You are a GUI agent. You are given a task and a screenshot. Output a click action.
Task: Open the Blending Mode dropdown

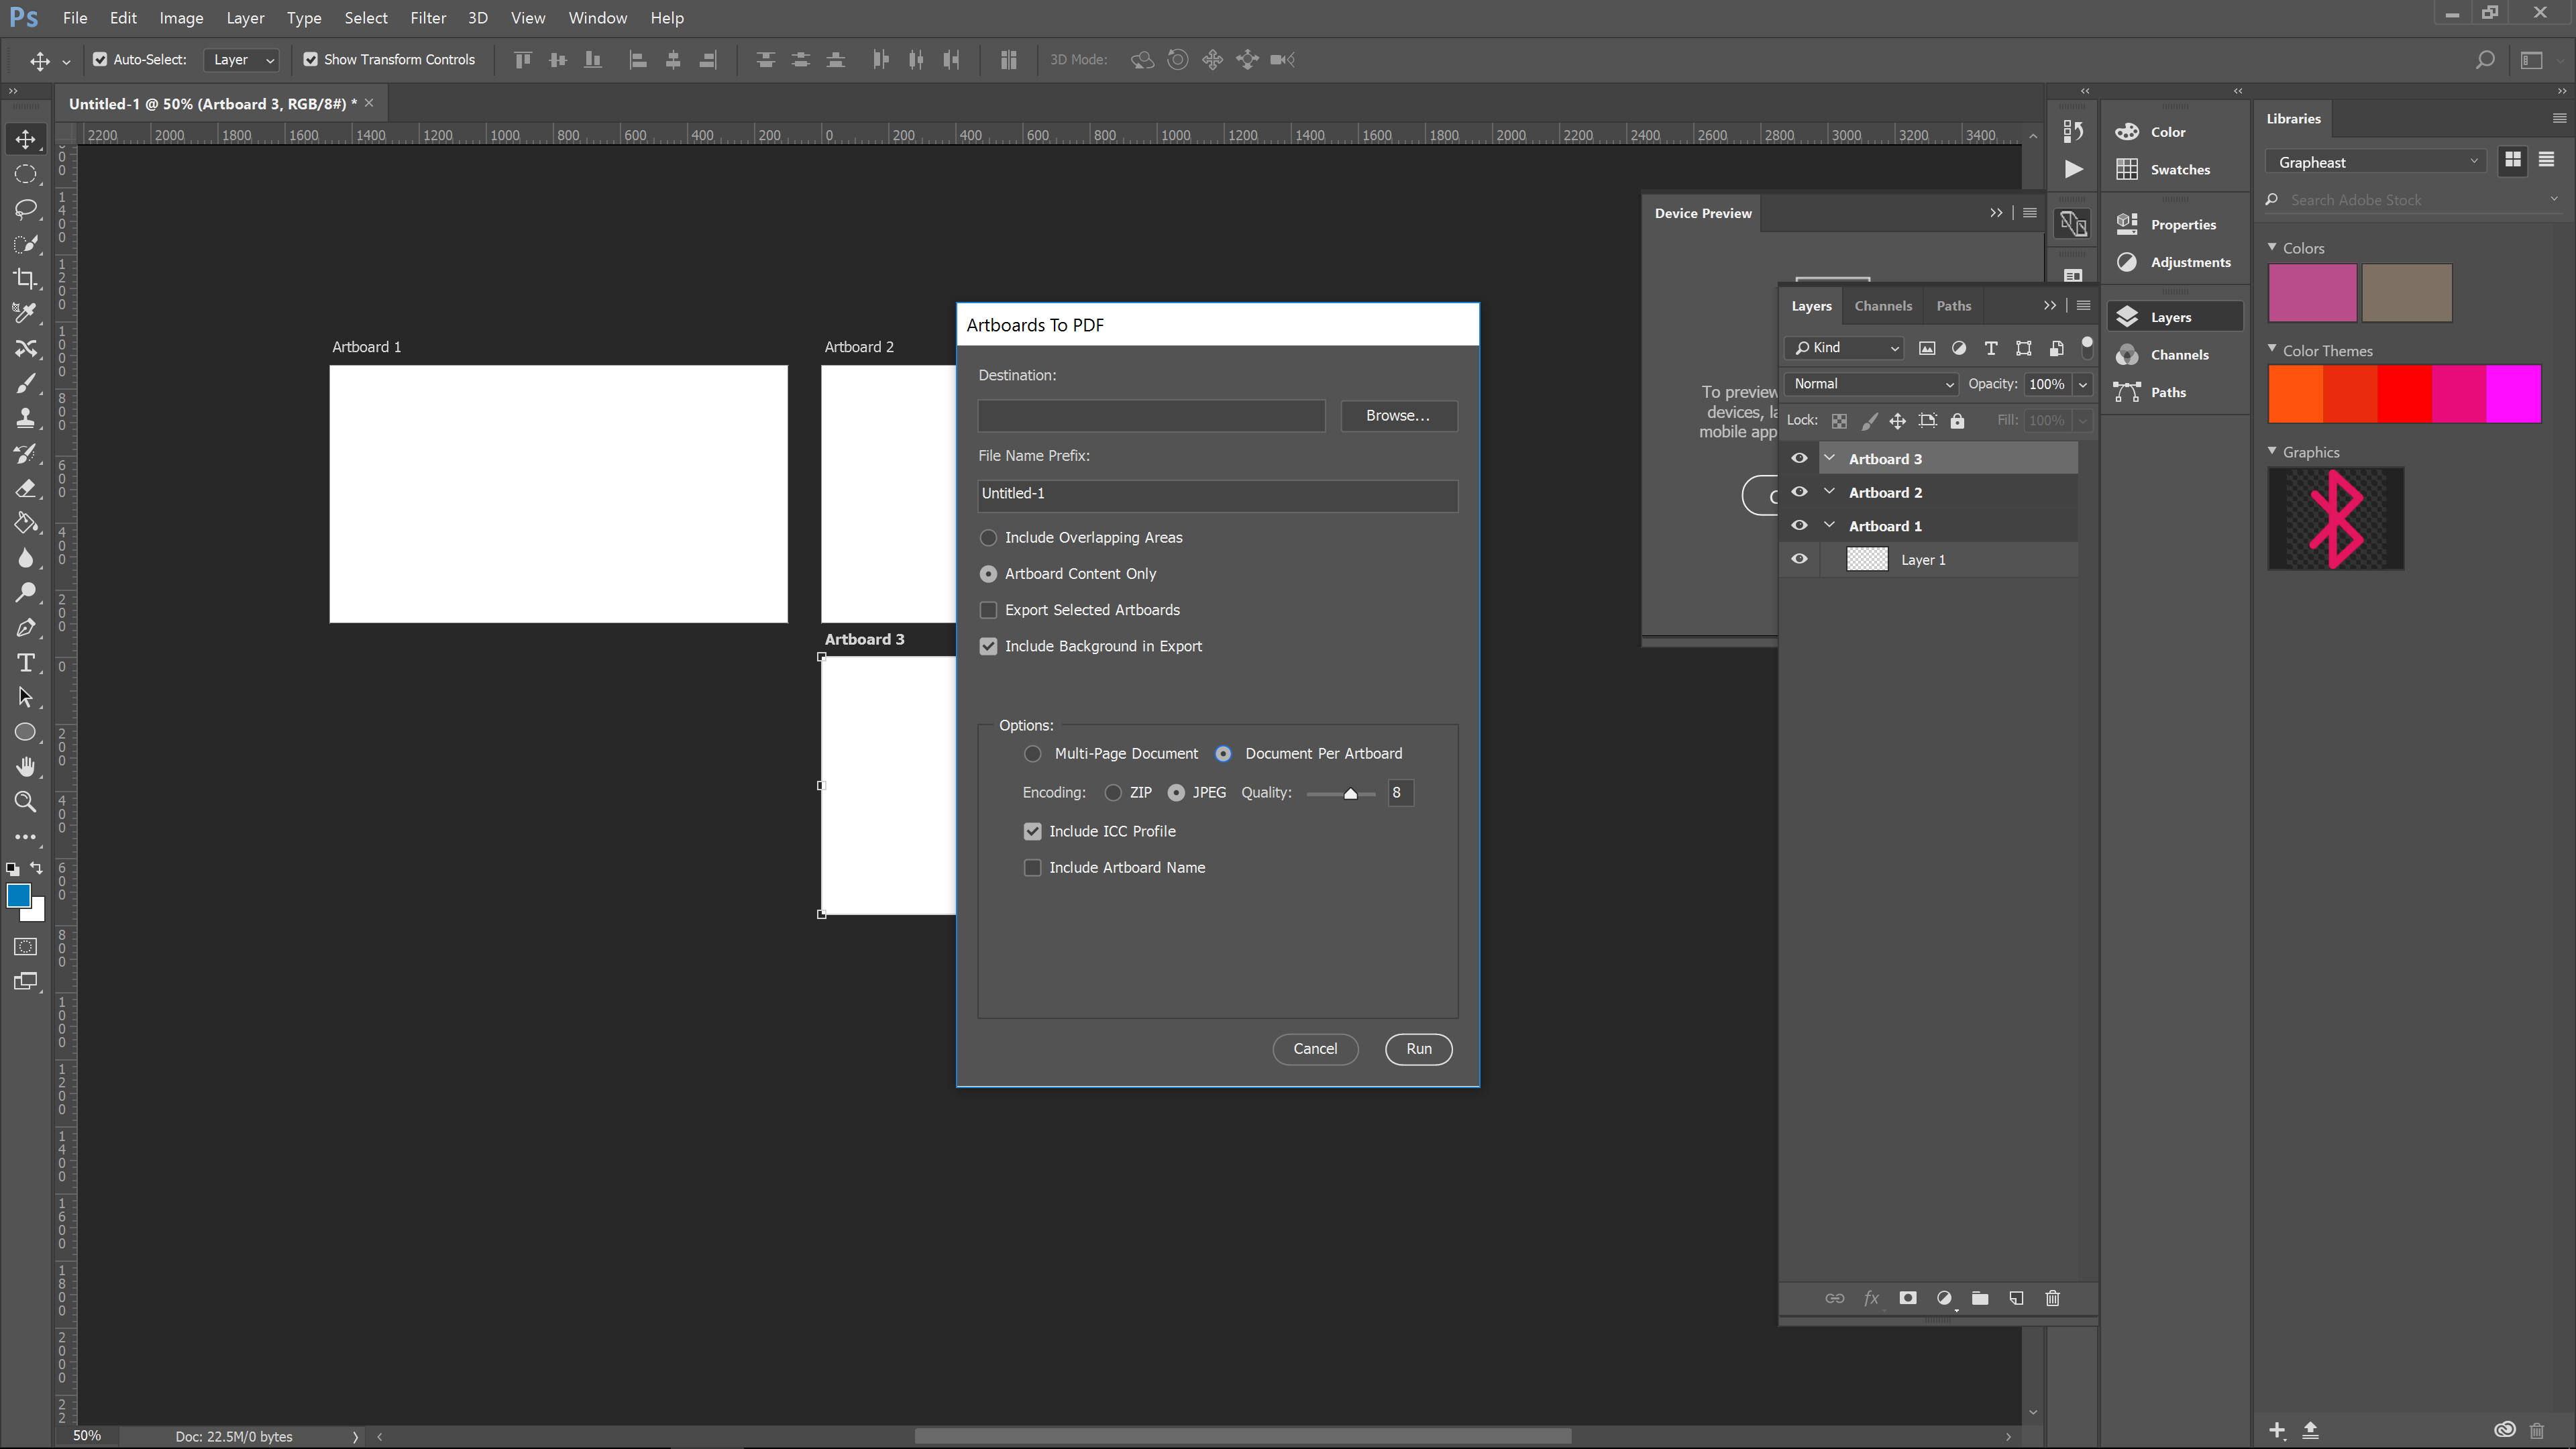[1870, 384]
